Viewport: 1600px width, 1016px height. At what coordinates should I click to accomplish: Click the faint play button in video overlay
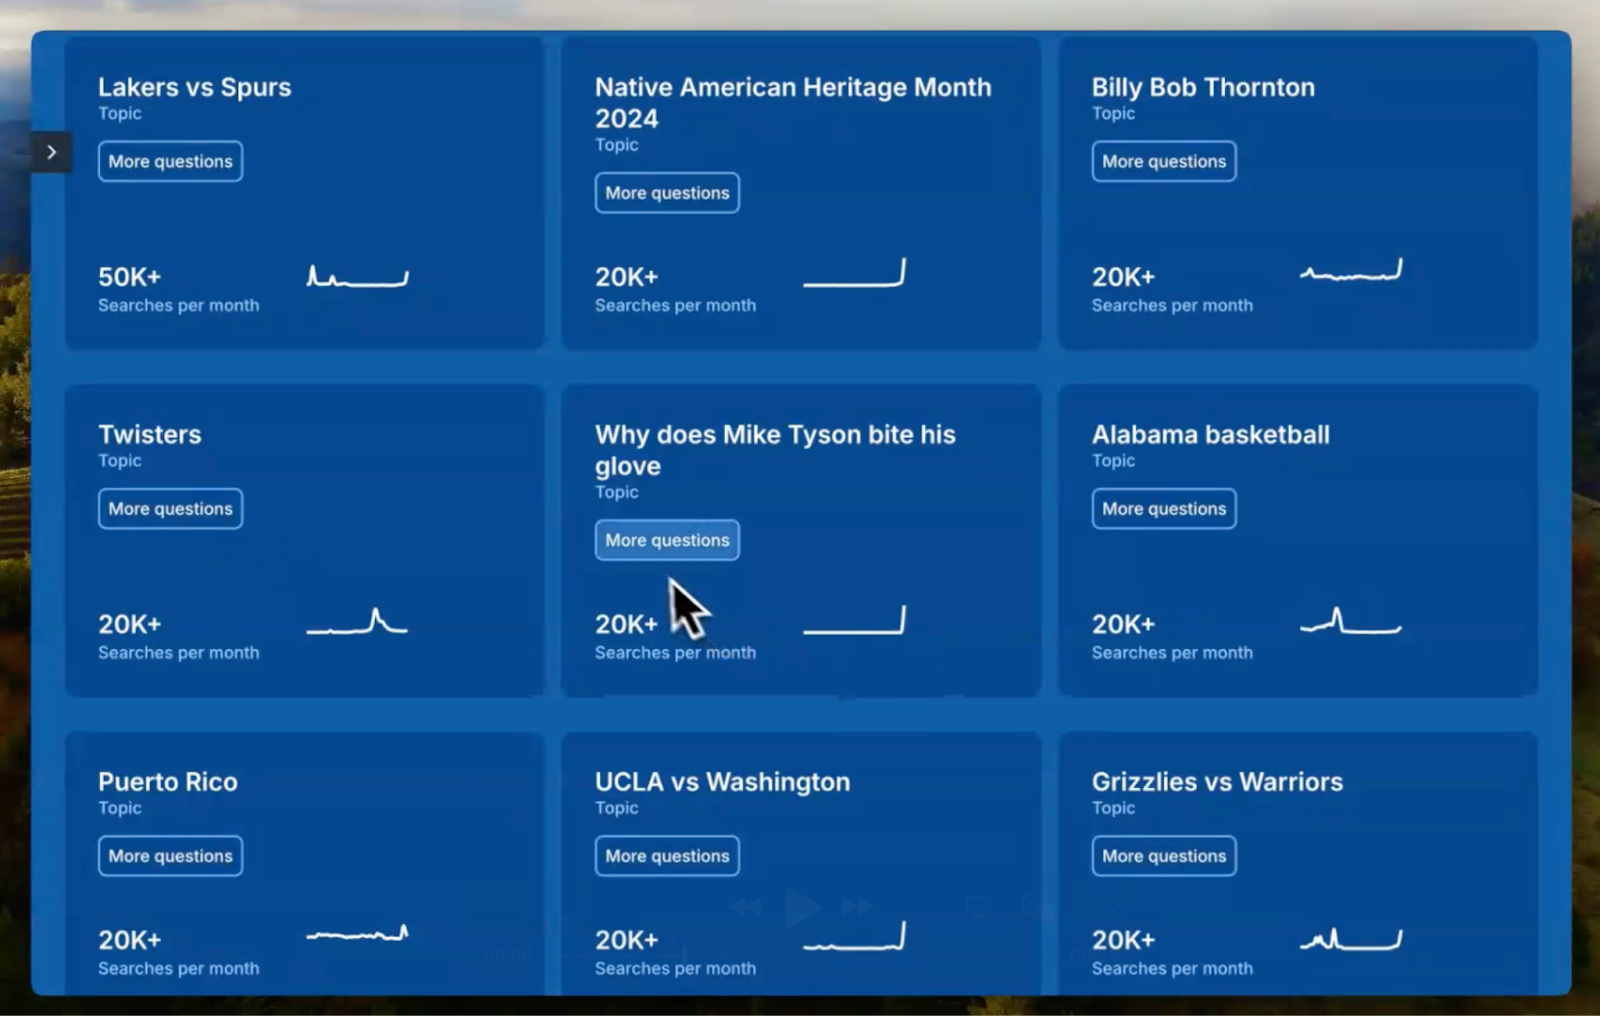(801, 906)
